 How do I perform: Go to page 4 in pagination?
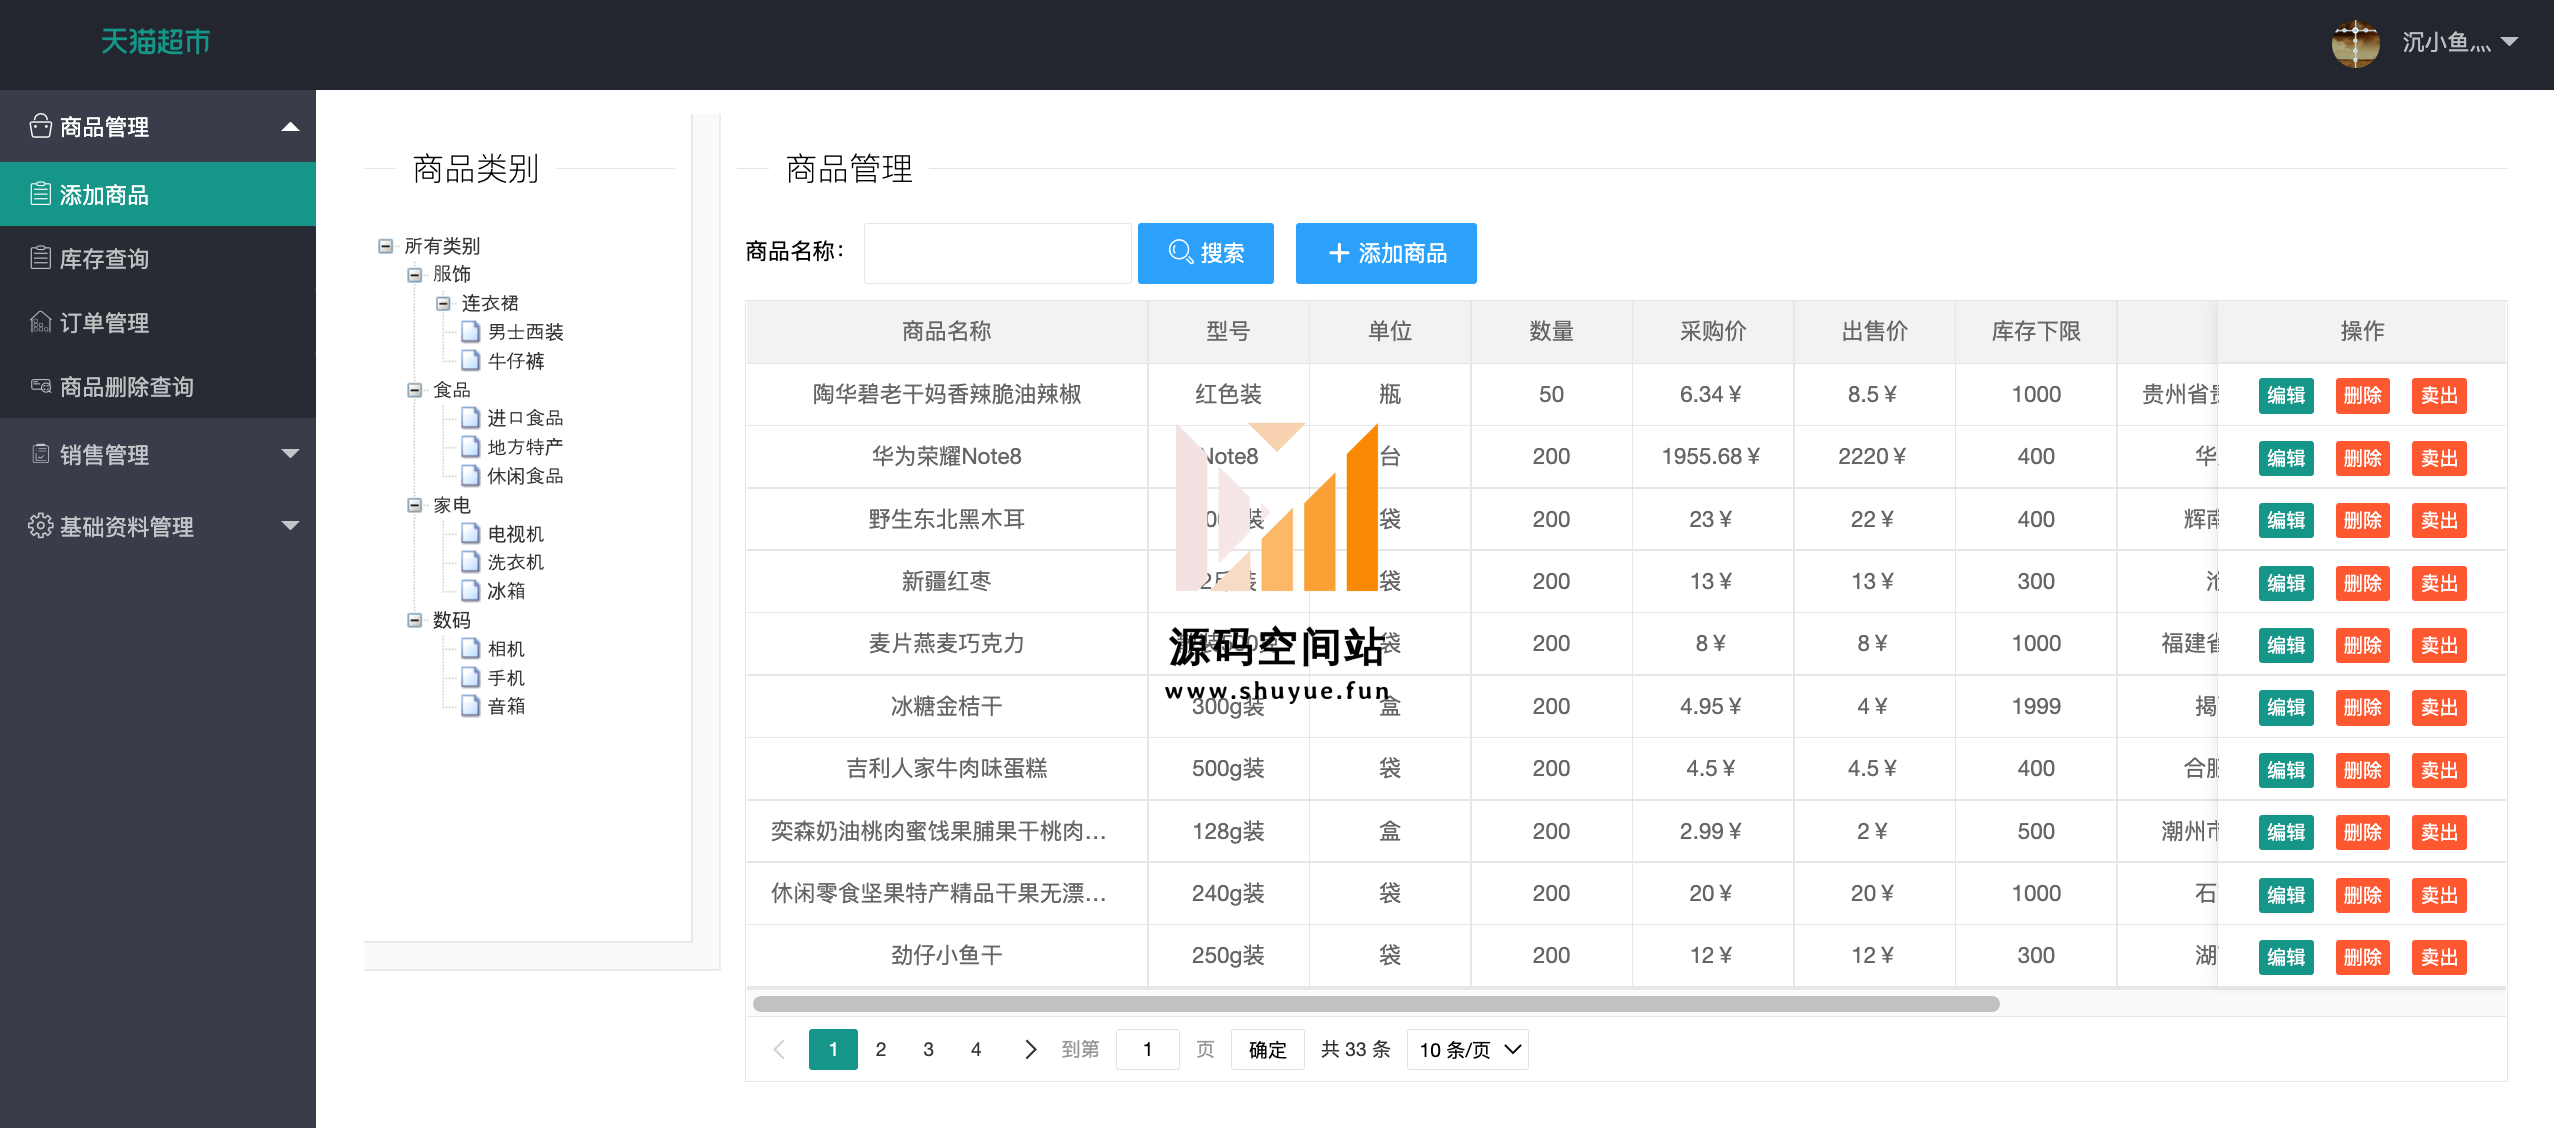point(976,1049)
